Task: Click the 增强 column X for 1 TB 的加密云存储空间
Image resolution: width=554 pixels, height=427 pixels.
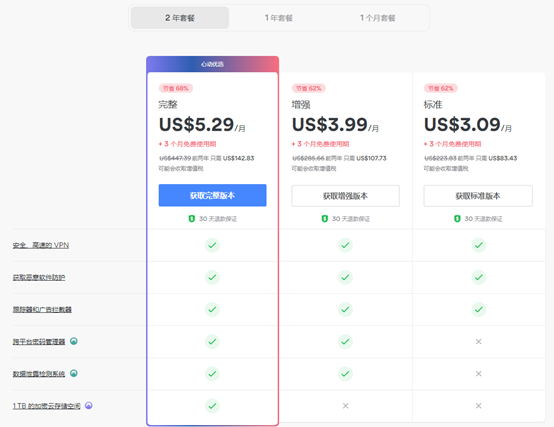Action: tap(345, 406)
